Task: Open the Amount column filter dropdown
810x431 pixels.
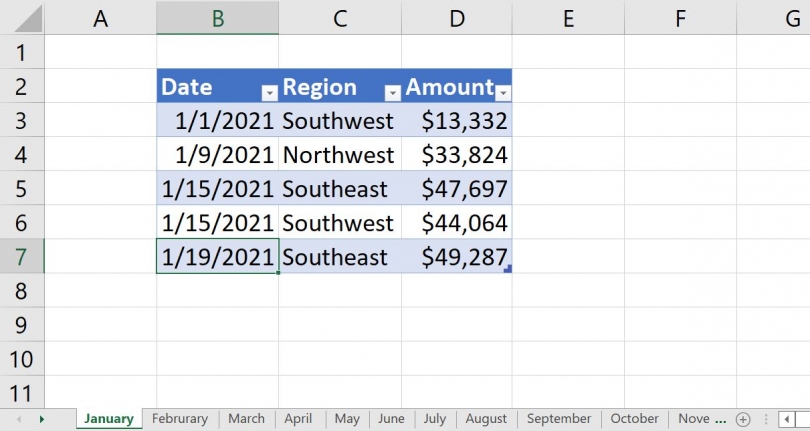Action: (x=503, y=92)
